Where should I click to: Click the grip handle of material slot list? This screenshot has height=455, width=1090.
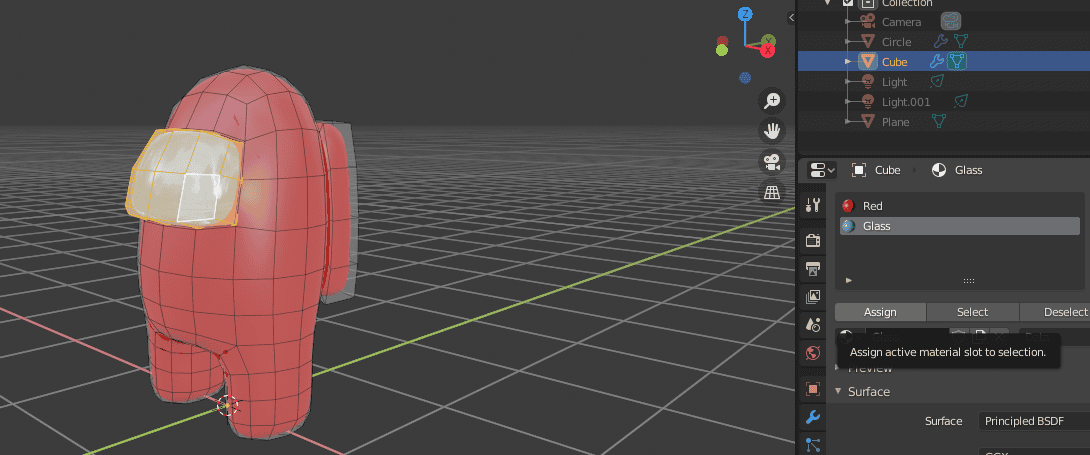968,281
